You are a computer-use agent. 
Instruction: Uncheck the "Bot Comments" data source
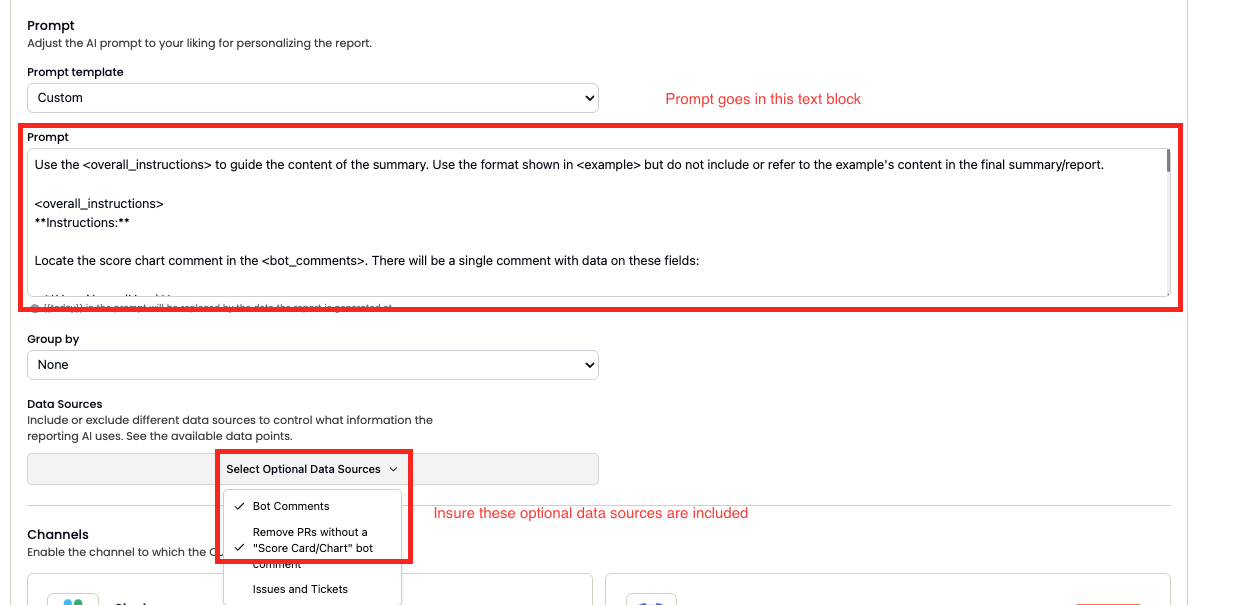(291, 506)
